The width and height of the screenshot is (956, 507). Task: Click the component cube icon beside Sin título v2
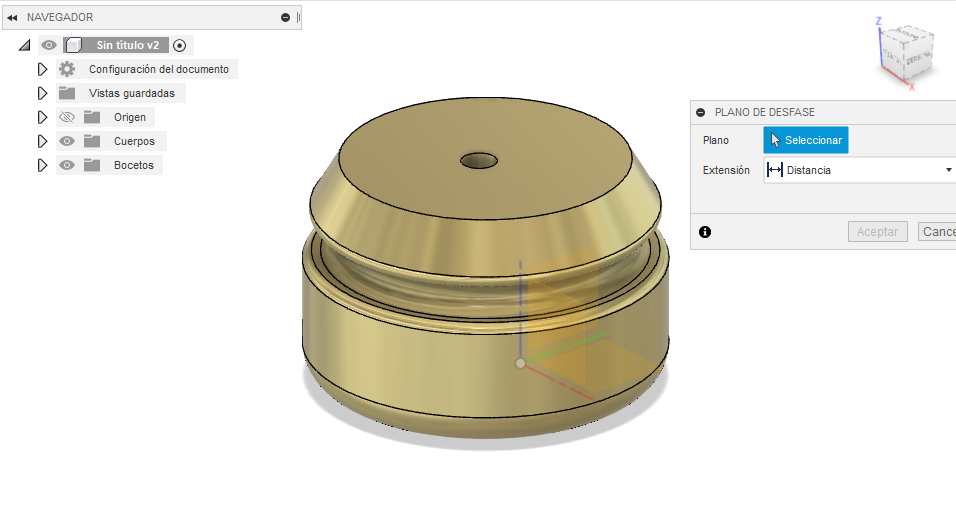coord(74,45)
